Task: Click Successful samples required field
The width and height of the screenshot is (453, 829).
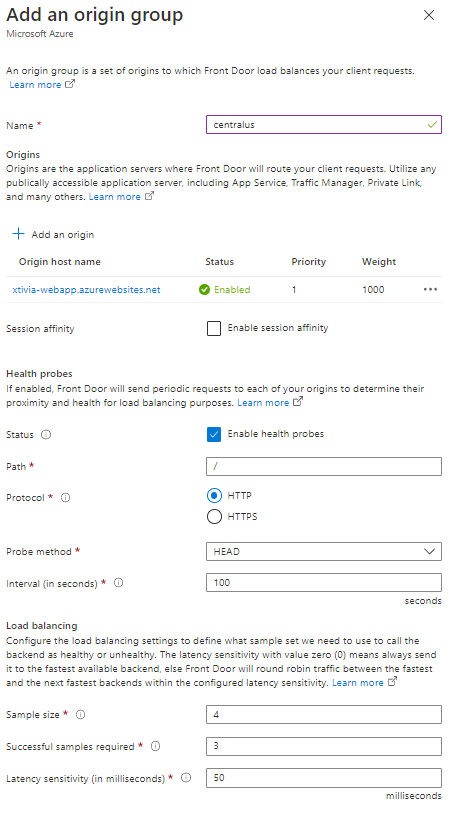Action: pos(323,746)
